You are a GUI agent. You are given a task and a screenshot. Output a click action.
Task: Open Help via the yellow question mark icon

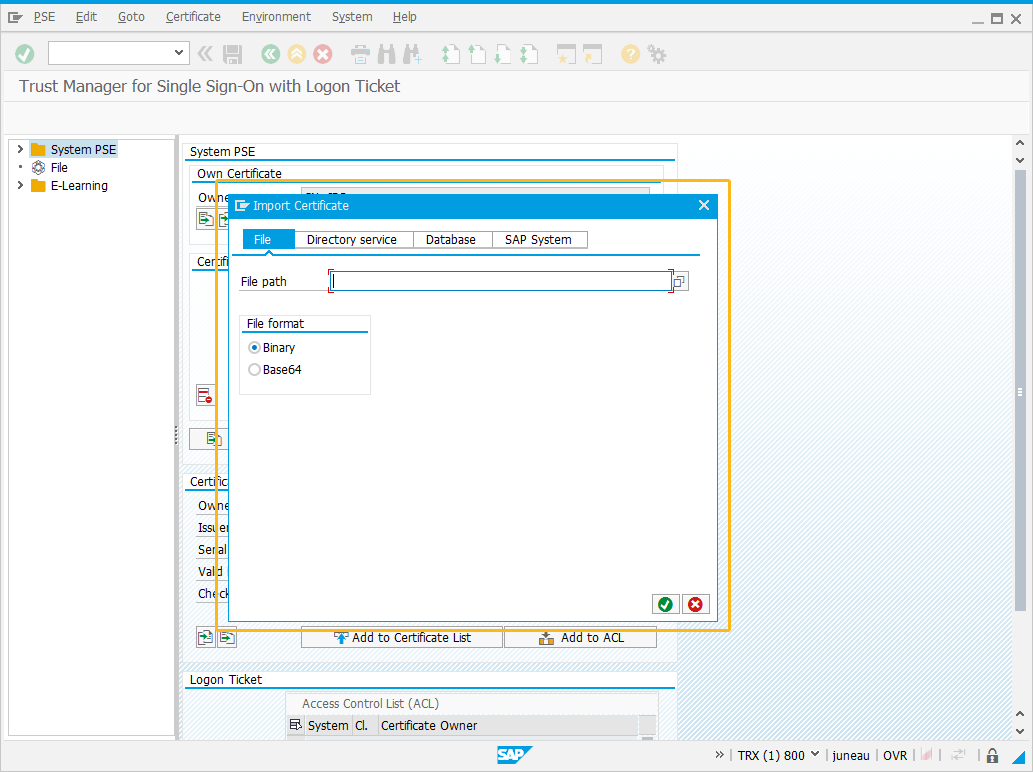630,54
